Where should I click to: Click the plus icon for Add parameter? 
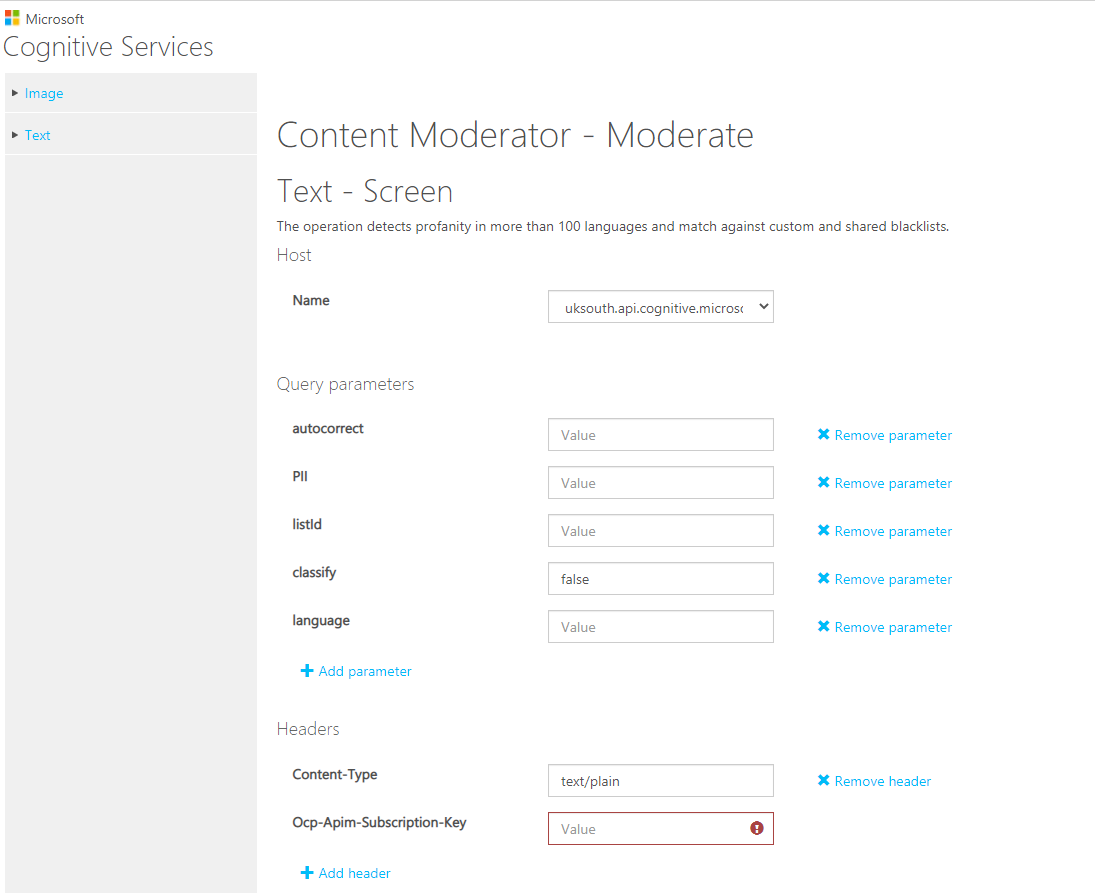tap(307, 671)
